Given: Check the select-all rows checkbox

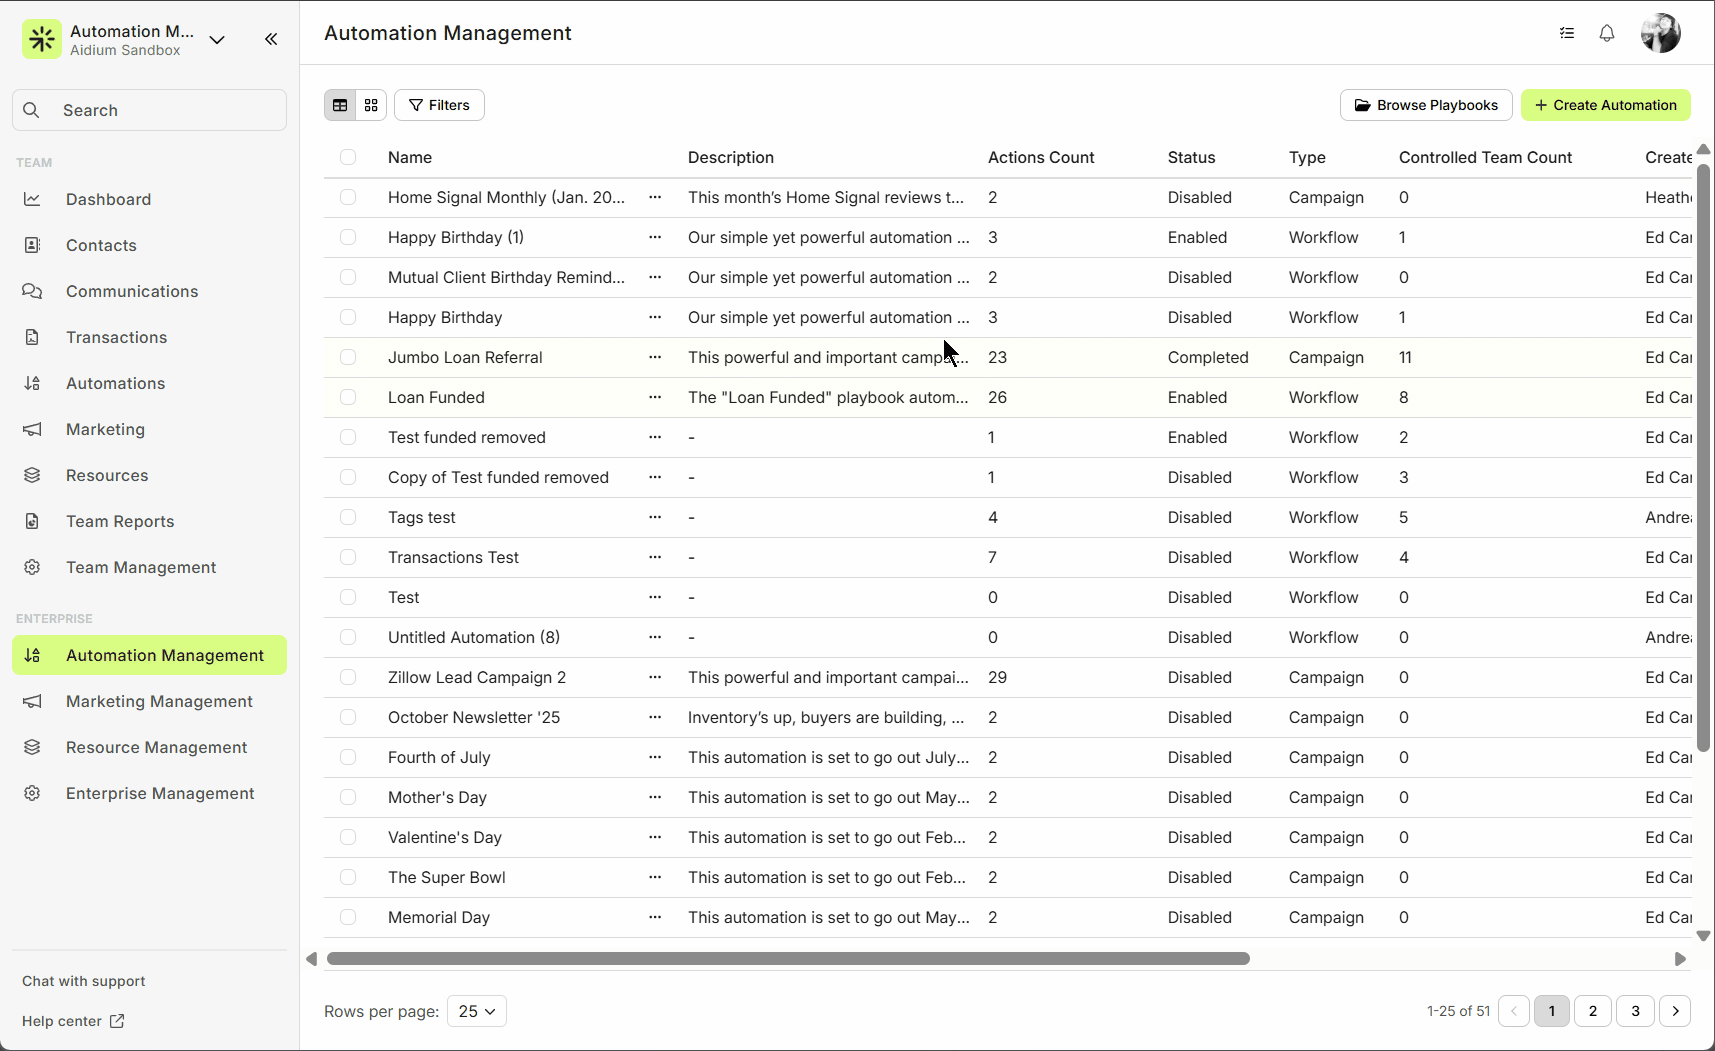Looking at the screenshot, I should 348,157.
